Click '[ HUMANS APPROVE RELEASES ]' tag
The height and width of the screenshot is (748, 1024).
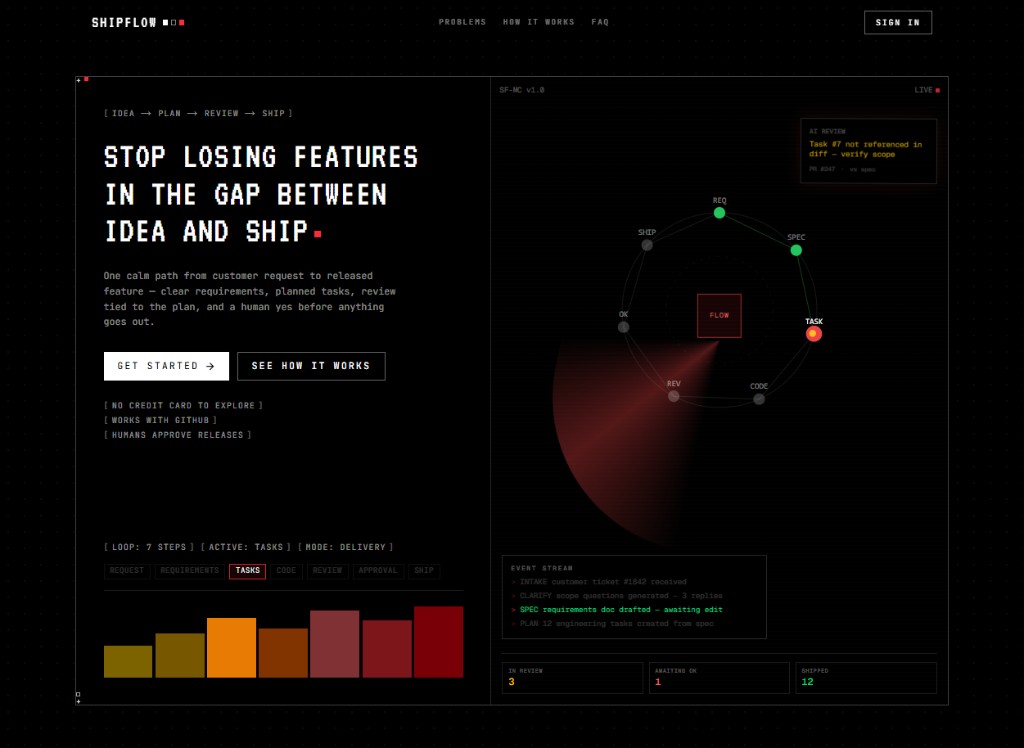(x=178, y=435)
